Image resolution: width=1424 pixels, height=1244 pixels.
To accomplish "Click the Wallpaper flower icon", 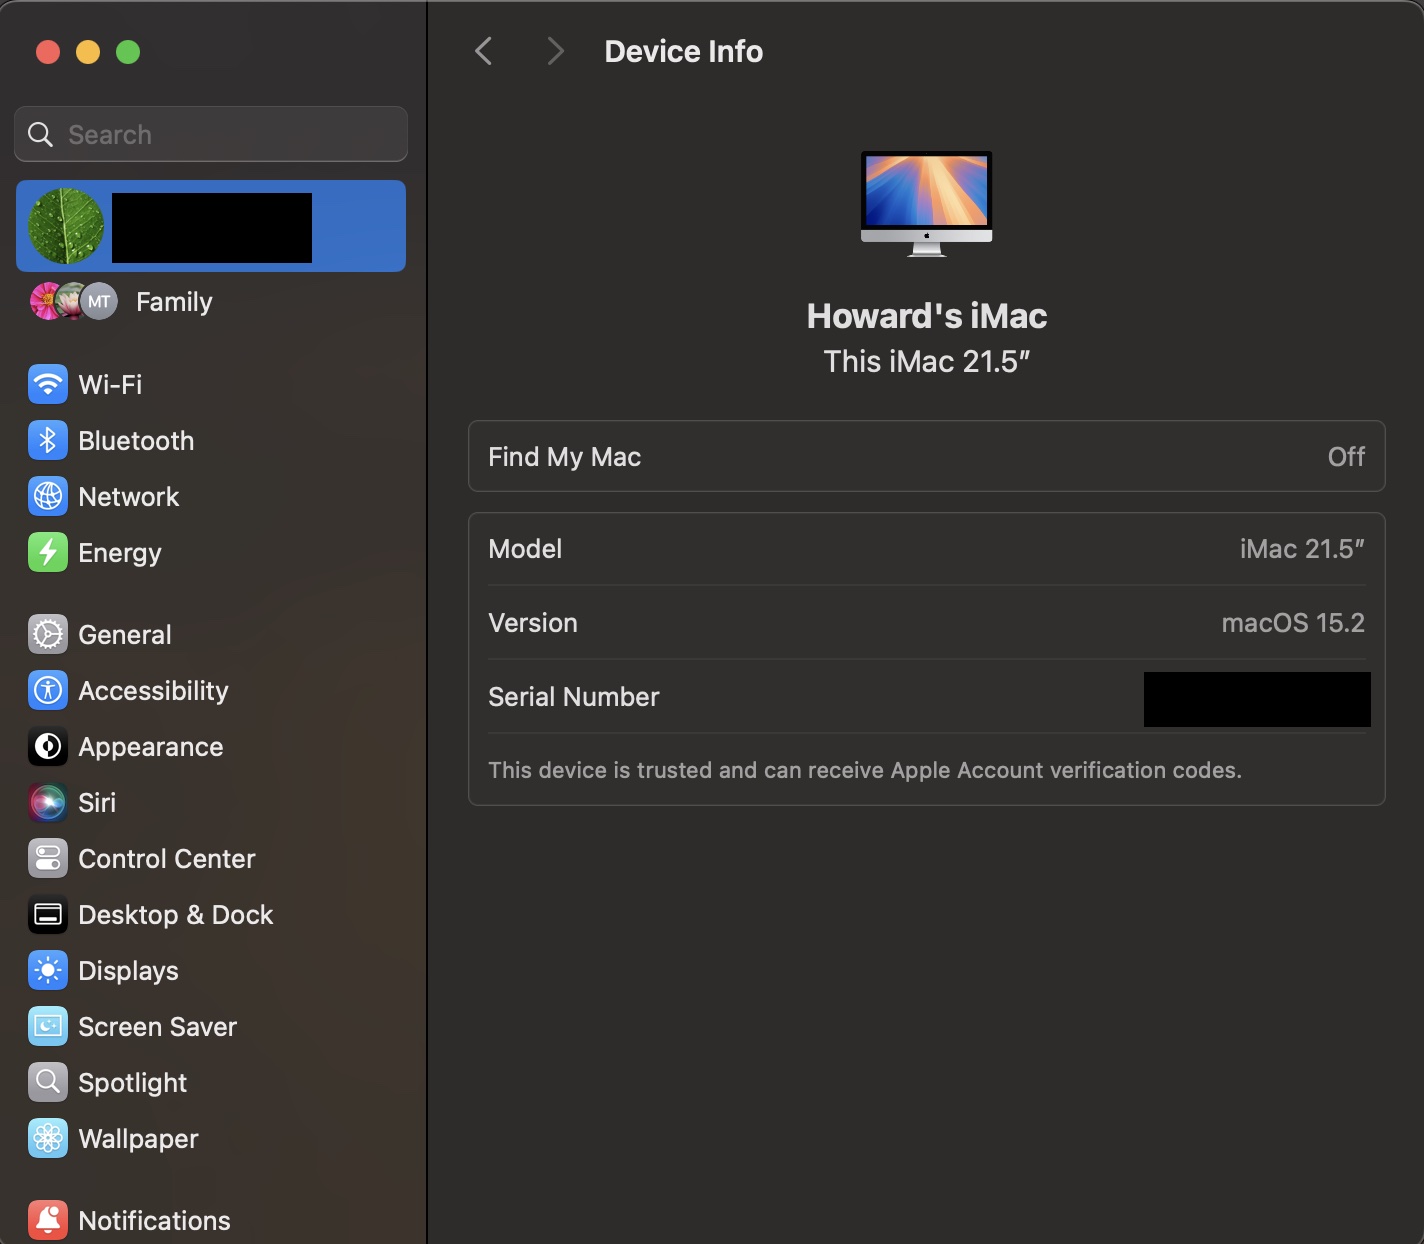I will (48, 1138).
